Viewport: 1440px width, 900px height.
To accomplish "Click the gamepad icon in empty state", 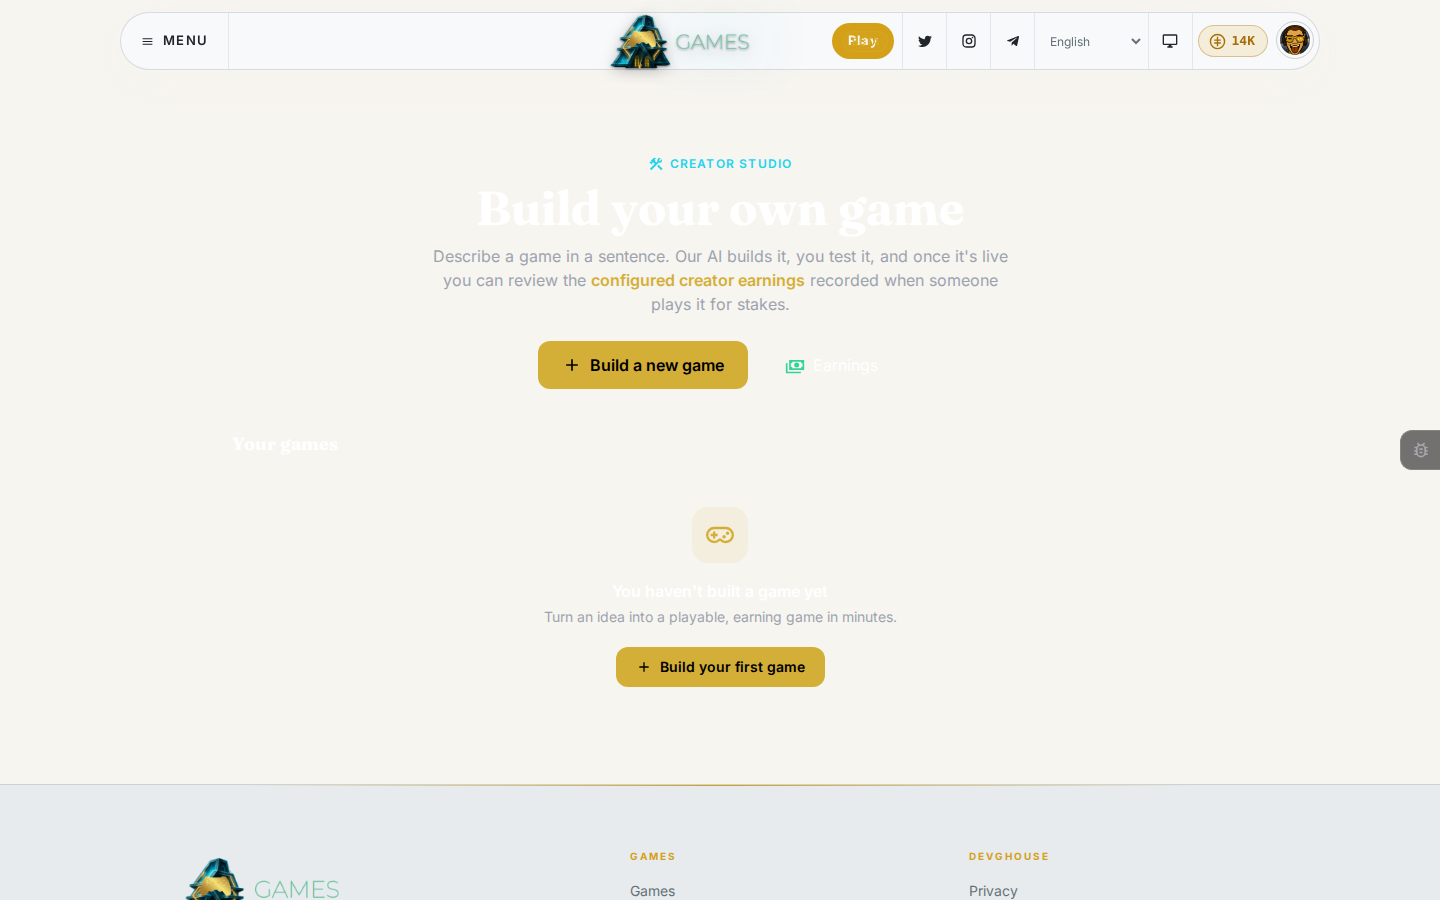I will point(720,535).
